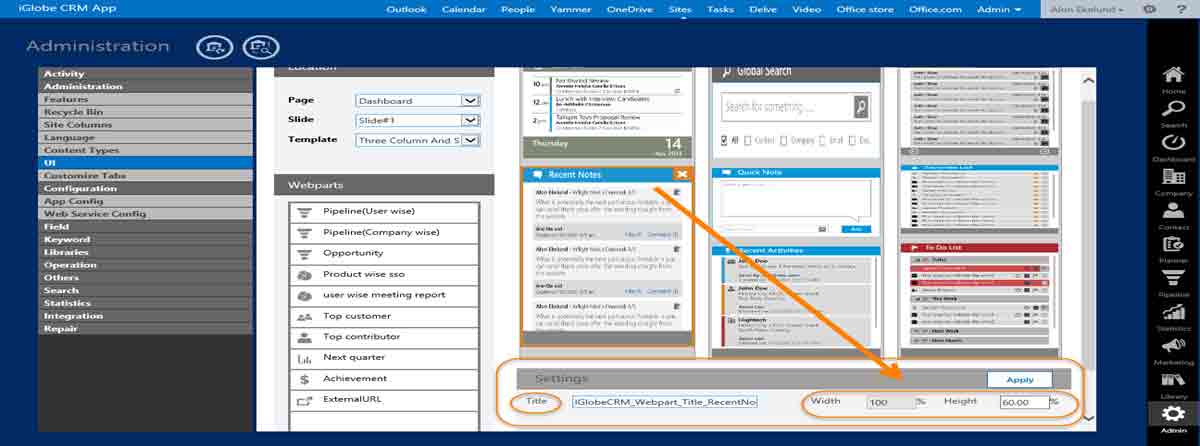Image resolution: width=1200 pixels, height=446 pixels.
Task: Click Top customer webpart icon
Action: [304, 316]
